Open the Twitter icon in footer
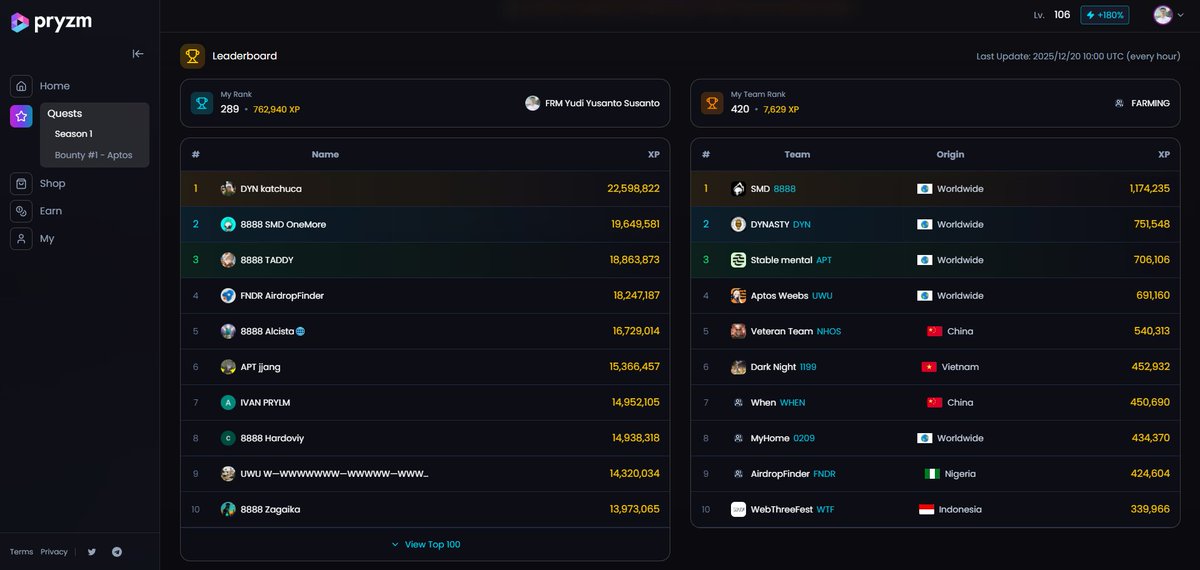Screen dimensions: 1200x570 [92, 552]
